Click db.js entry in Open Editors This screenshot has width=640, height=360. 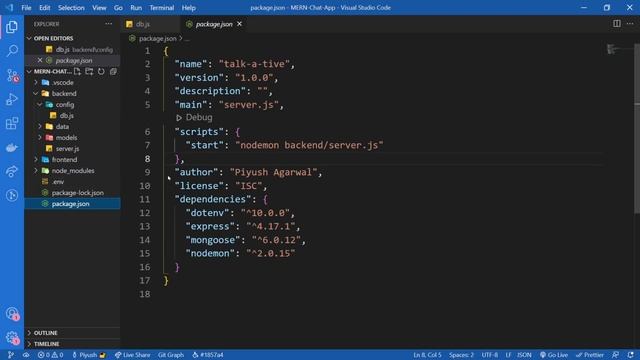72,49
